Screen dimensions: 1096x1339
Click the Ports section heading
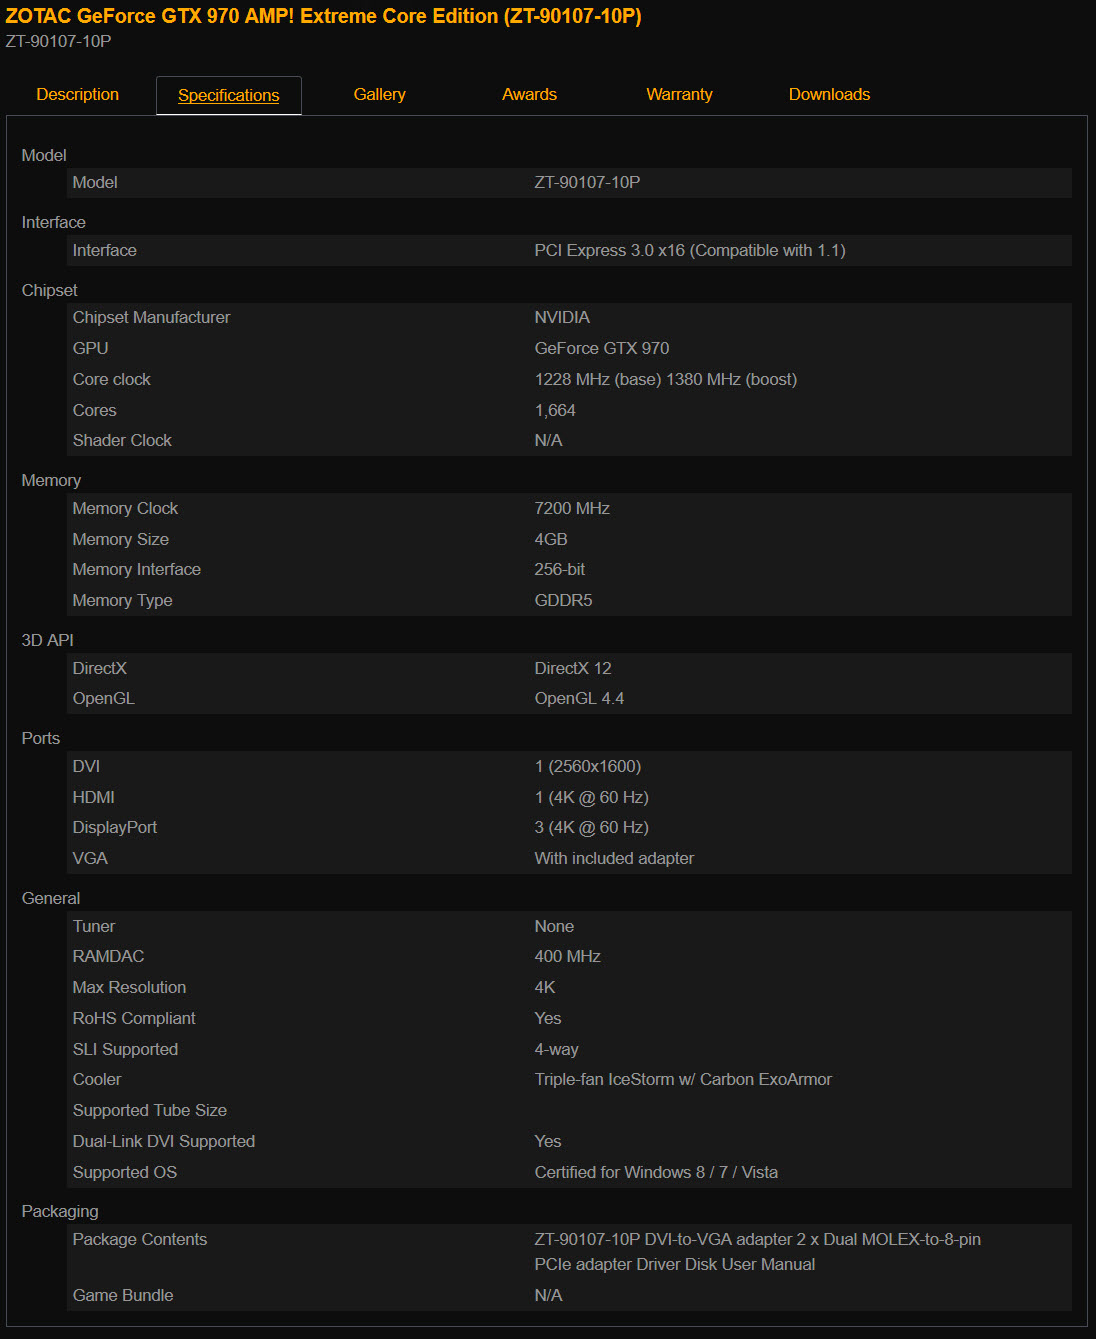(x=40, y=738)
